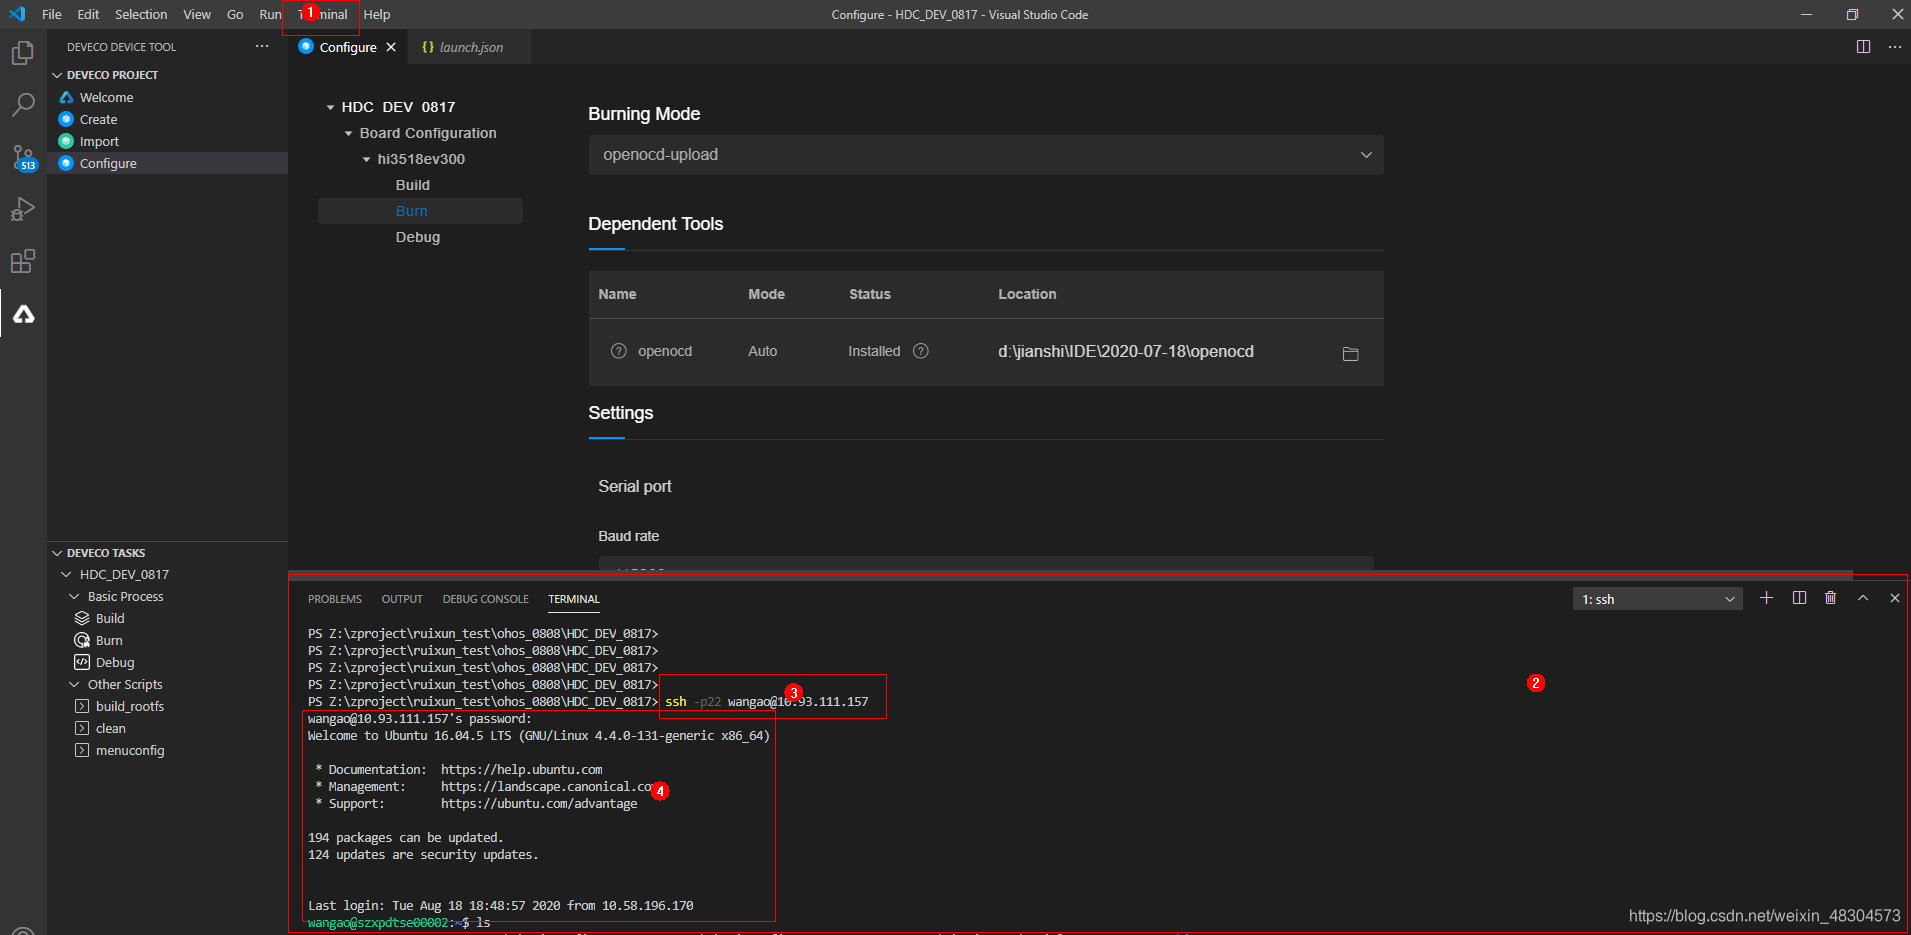Create a new terminal with plus icon

point(1767,598)
